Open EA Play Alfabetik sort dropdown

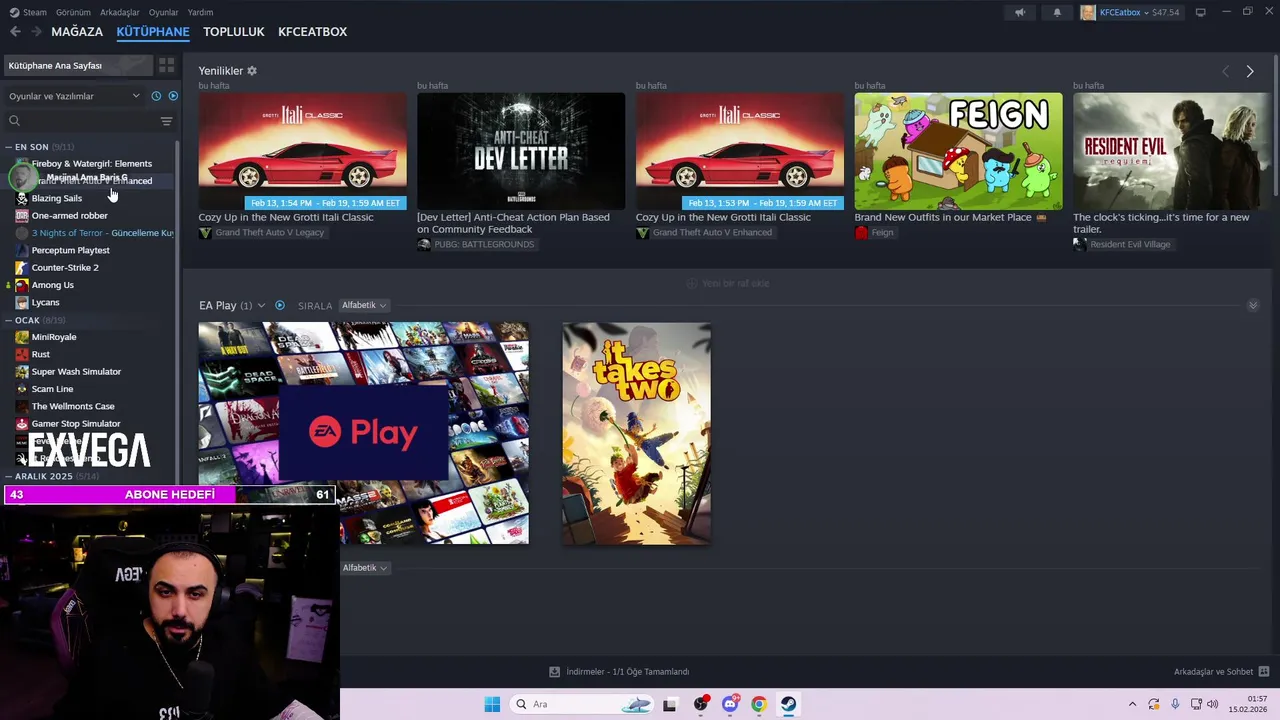tap(364, 305)
